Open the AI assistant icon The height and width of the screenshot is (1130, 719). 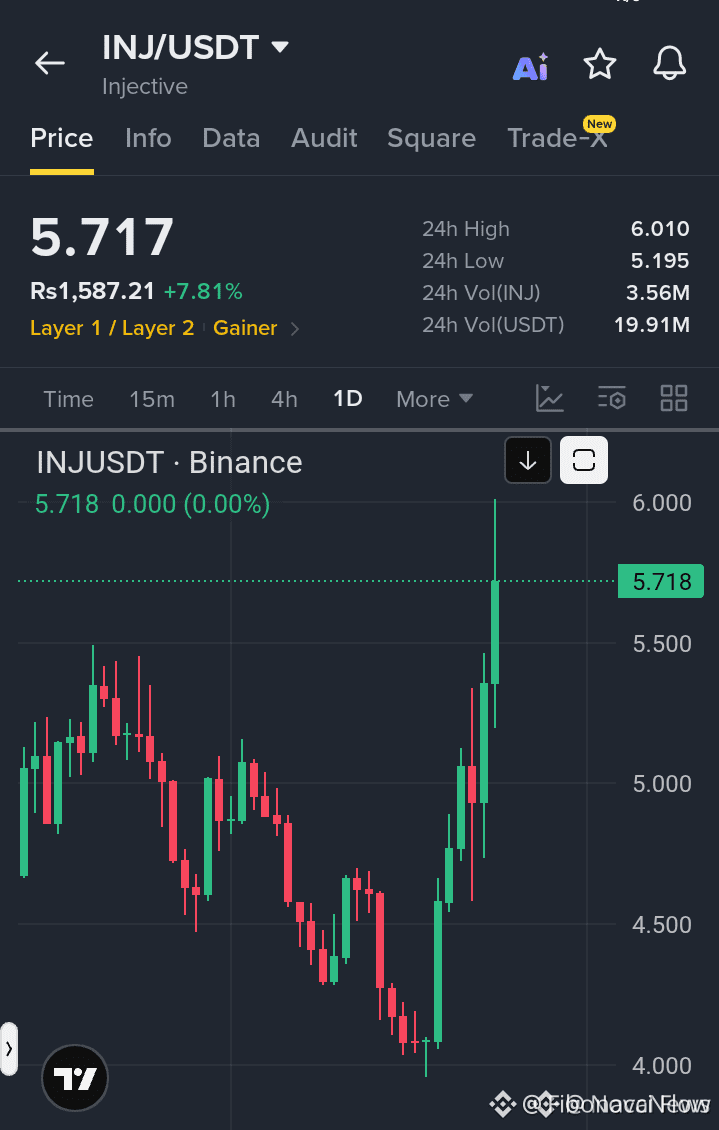pyautogui.click(x=531, y=66)
